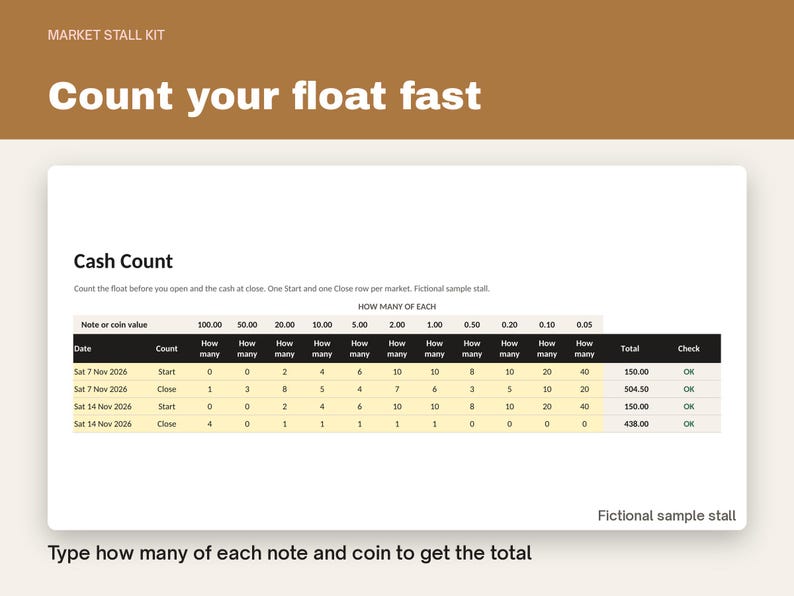The image size is (794, 596).
Task: Select date in Sat 14 Nov 2026 Start row
Action: [103, 406]
